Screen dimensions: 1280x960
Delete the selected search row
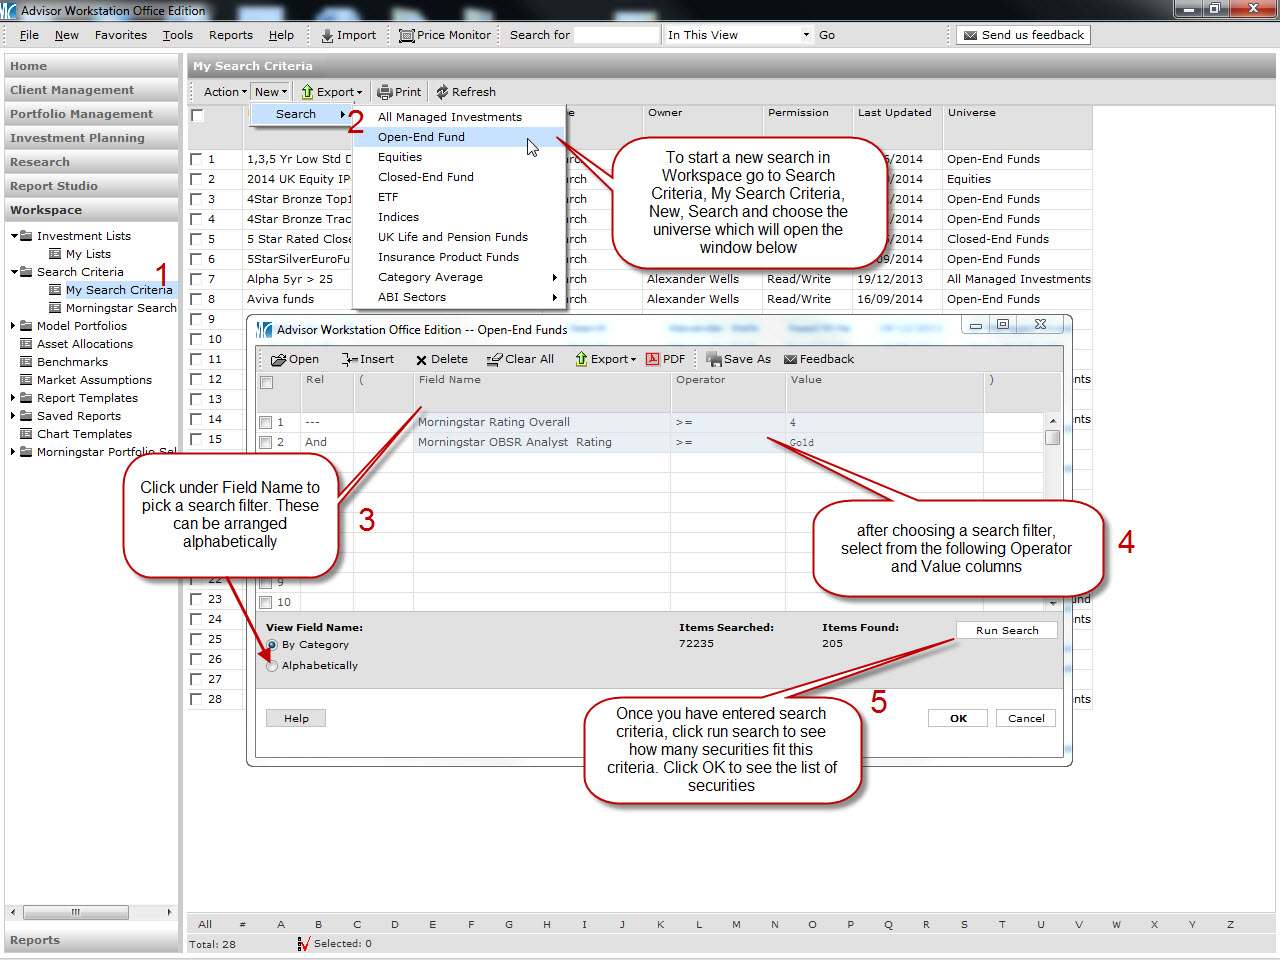(x=441, y=359)
